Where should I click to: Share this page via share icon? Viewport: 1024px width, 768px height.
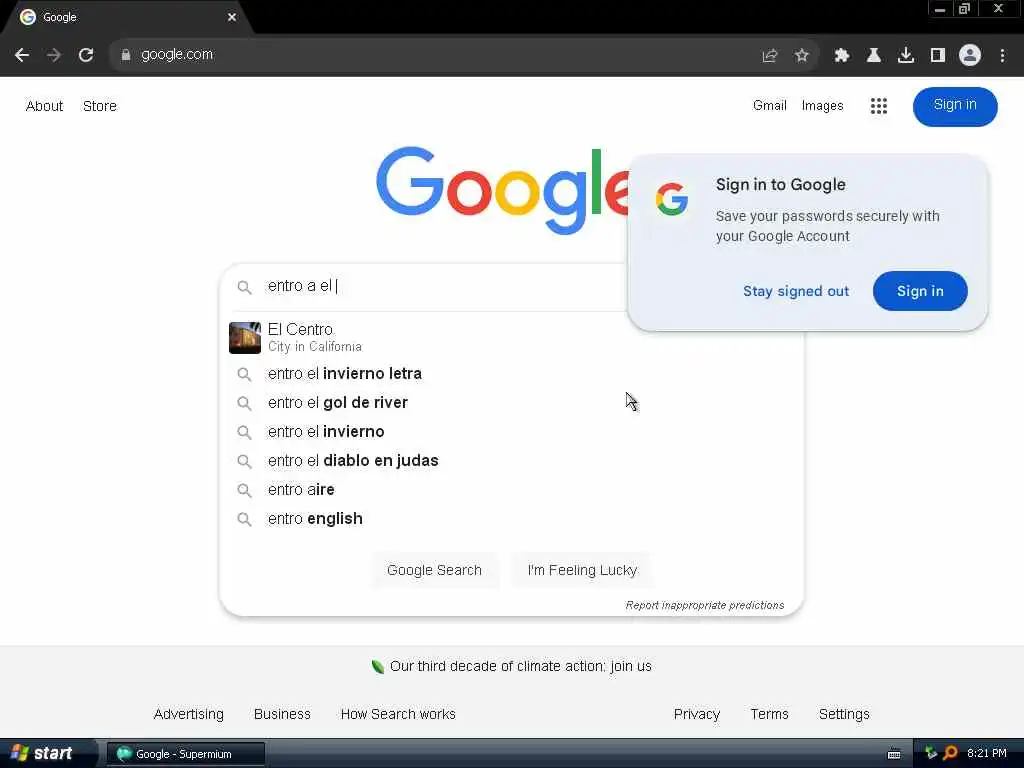770,56
